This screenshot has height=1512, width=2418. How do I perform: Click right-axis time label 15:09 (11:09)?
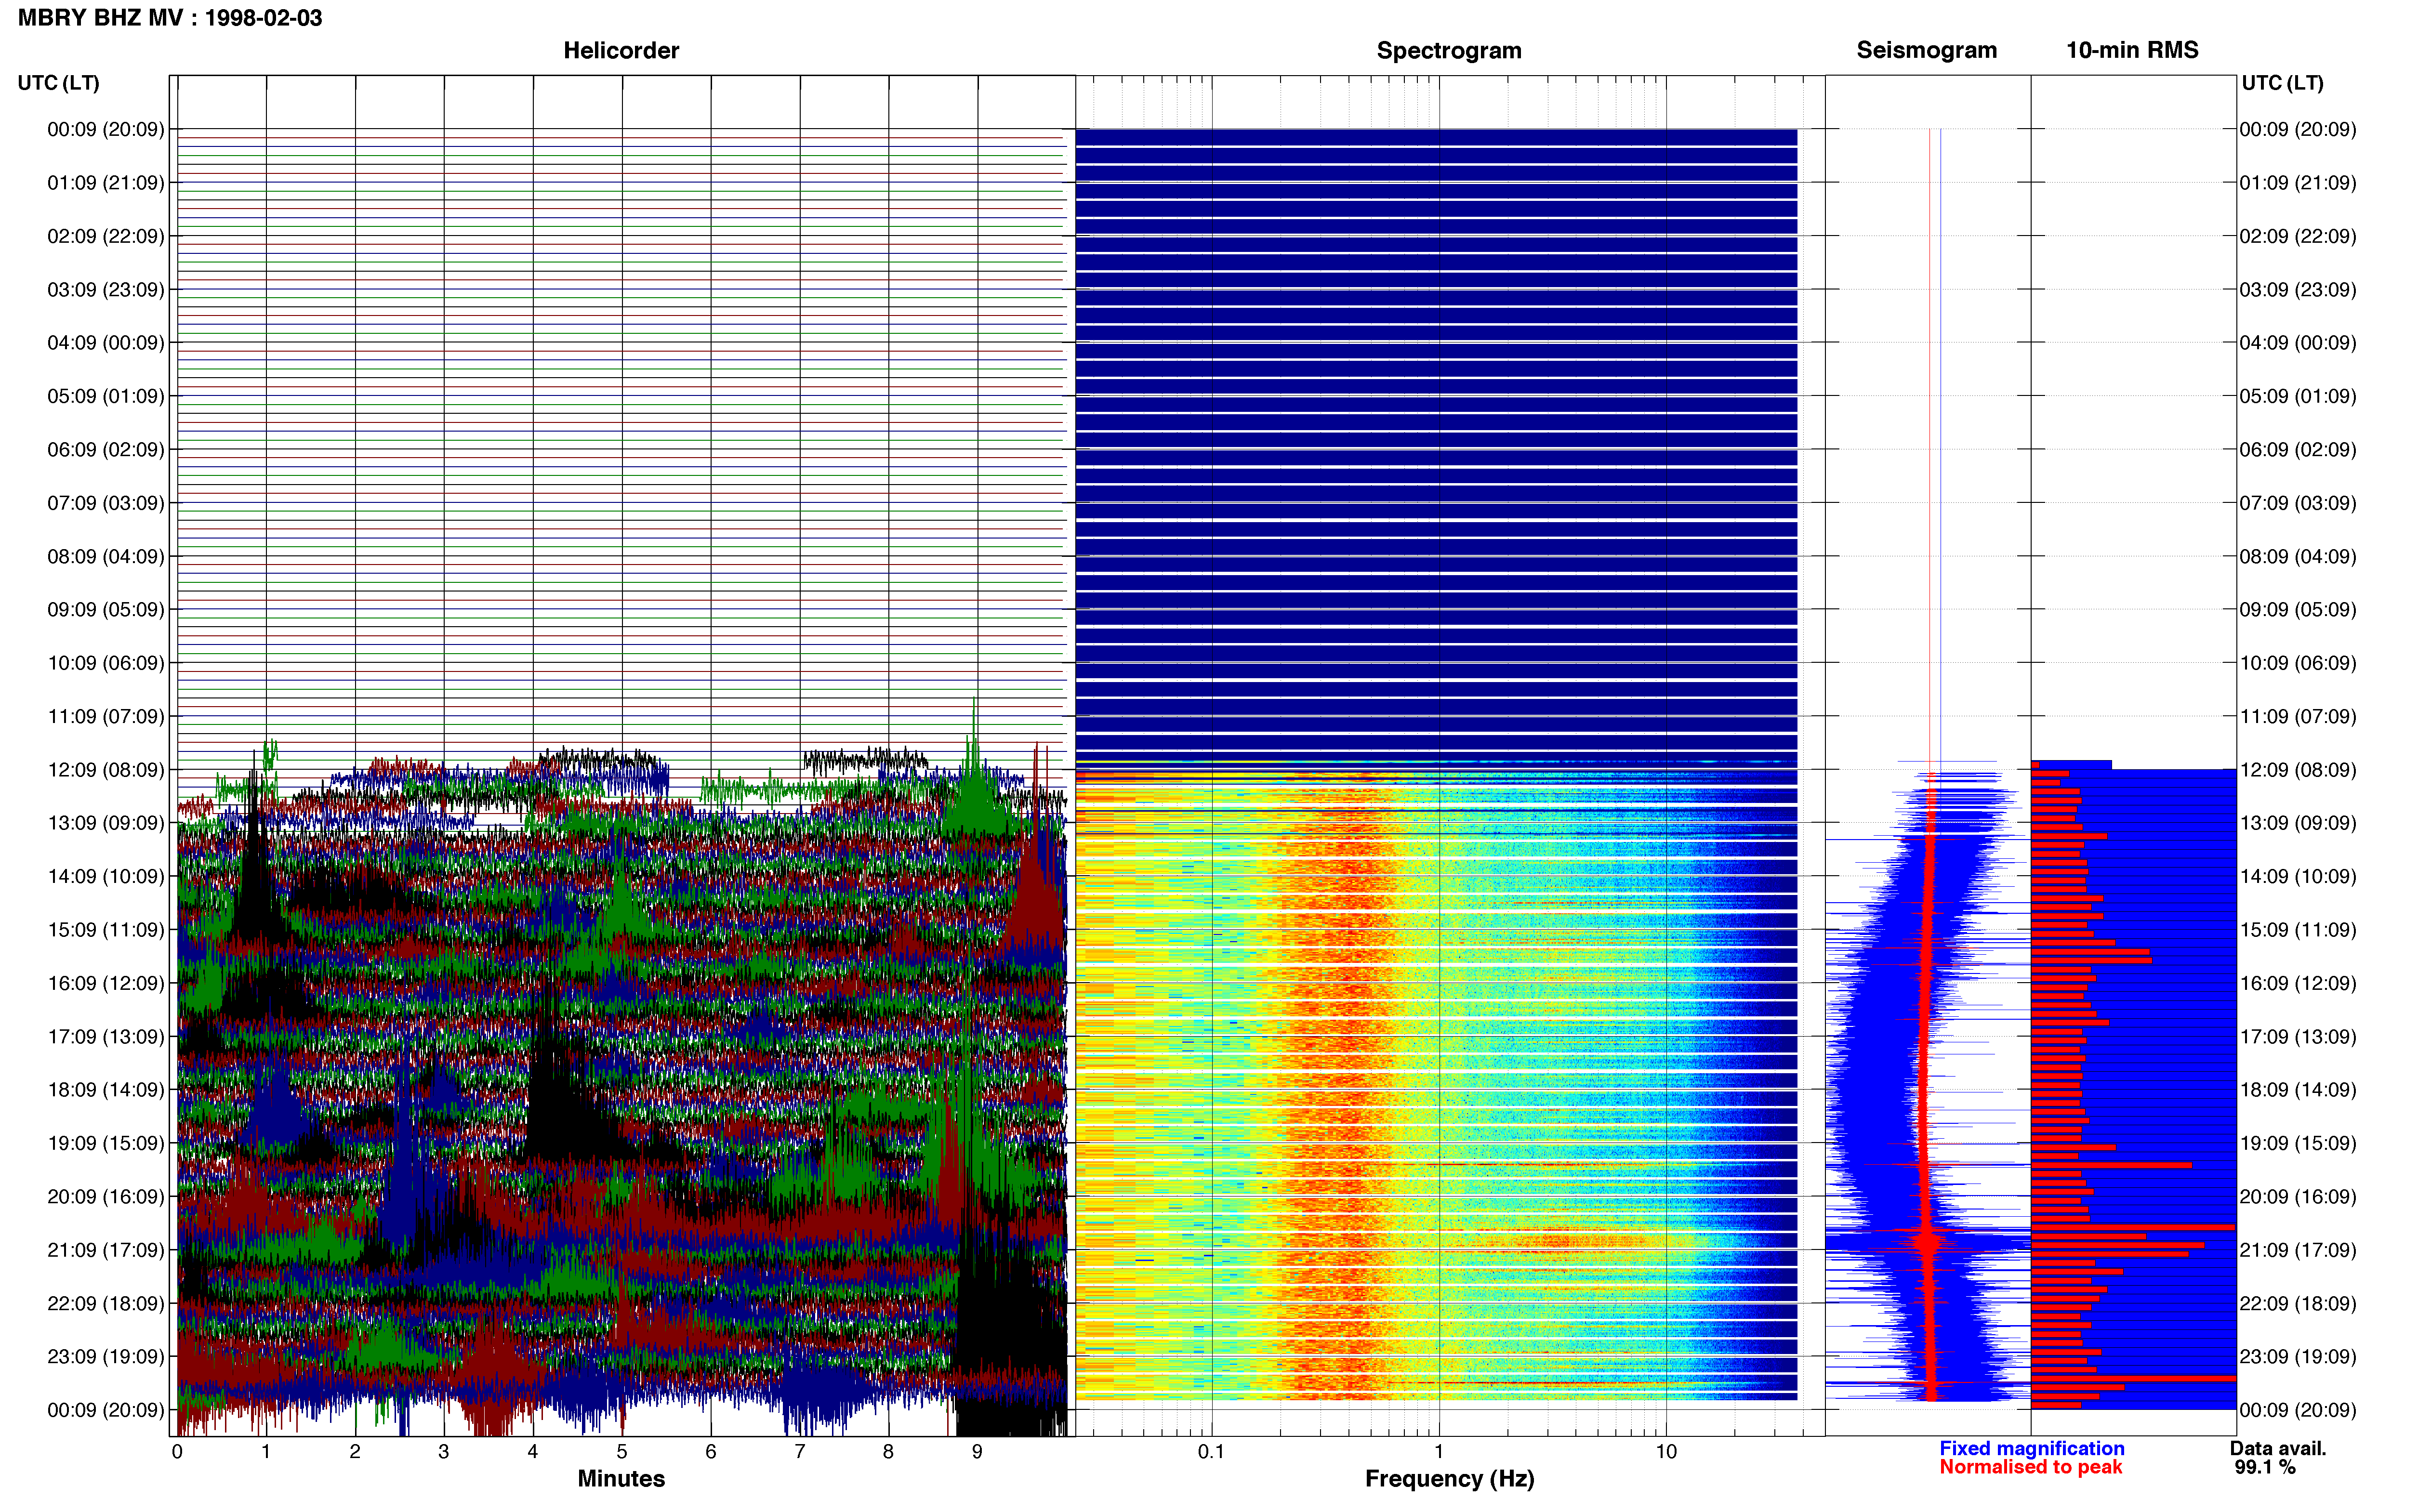[x=2298, y=930]
